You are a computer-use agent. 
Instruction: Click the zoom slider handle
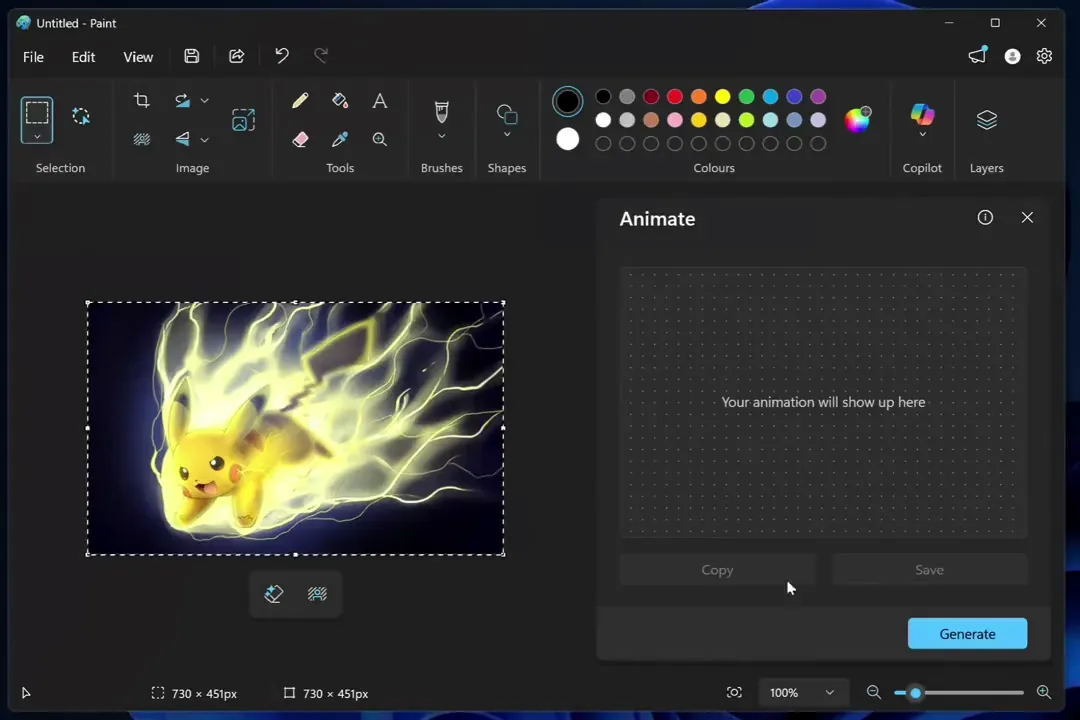pos(915,692)
